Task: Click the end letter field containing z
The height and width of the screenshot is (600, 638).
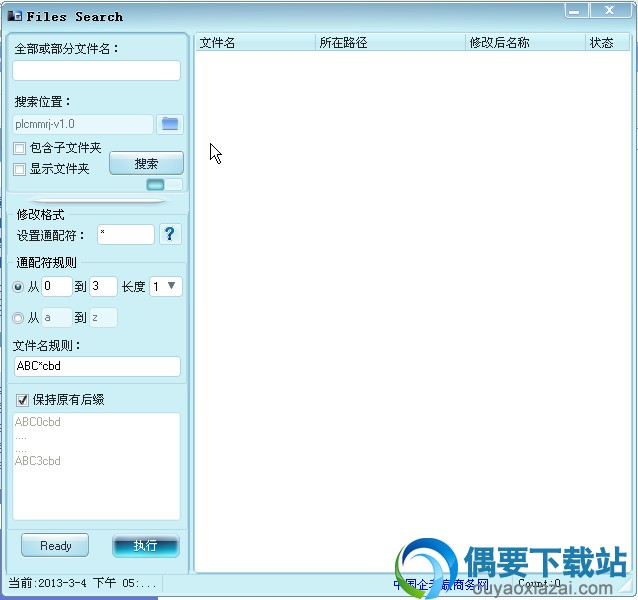Action: (103, 317)
